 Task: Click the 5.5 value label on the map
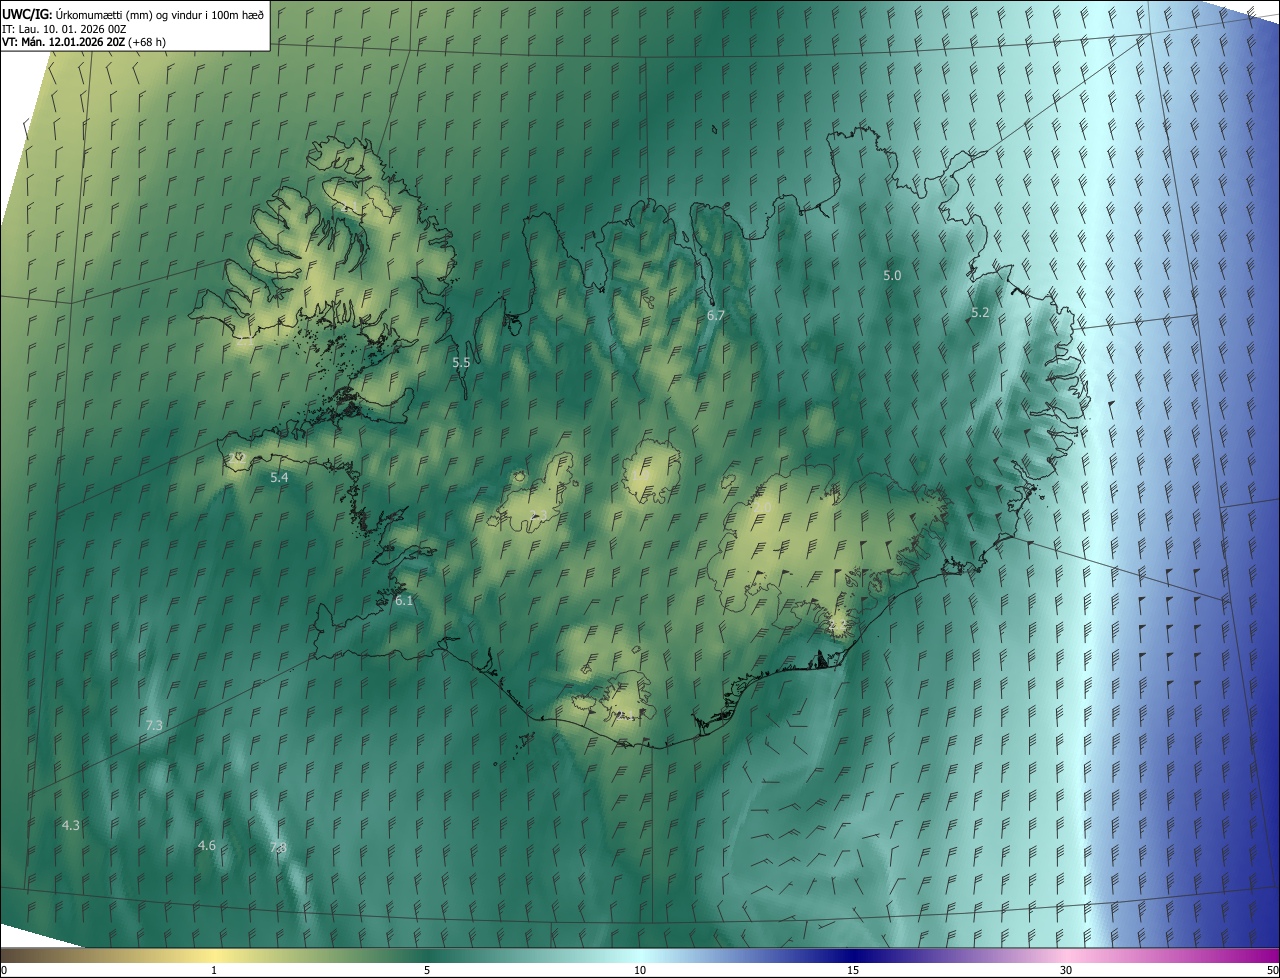click(461, 363)
